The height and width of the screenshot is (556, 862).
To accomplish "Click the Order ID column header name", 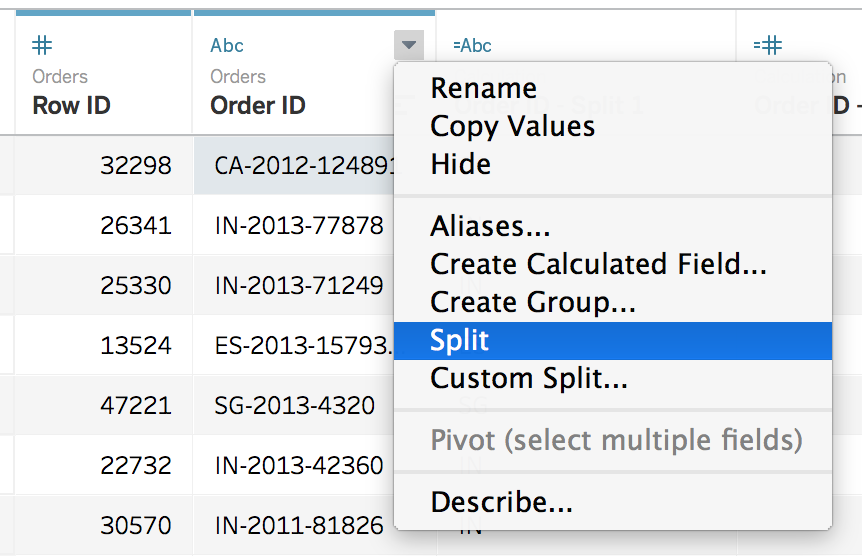I will (x=258, y=105).
